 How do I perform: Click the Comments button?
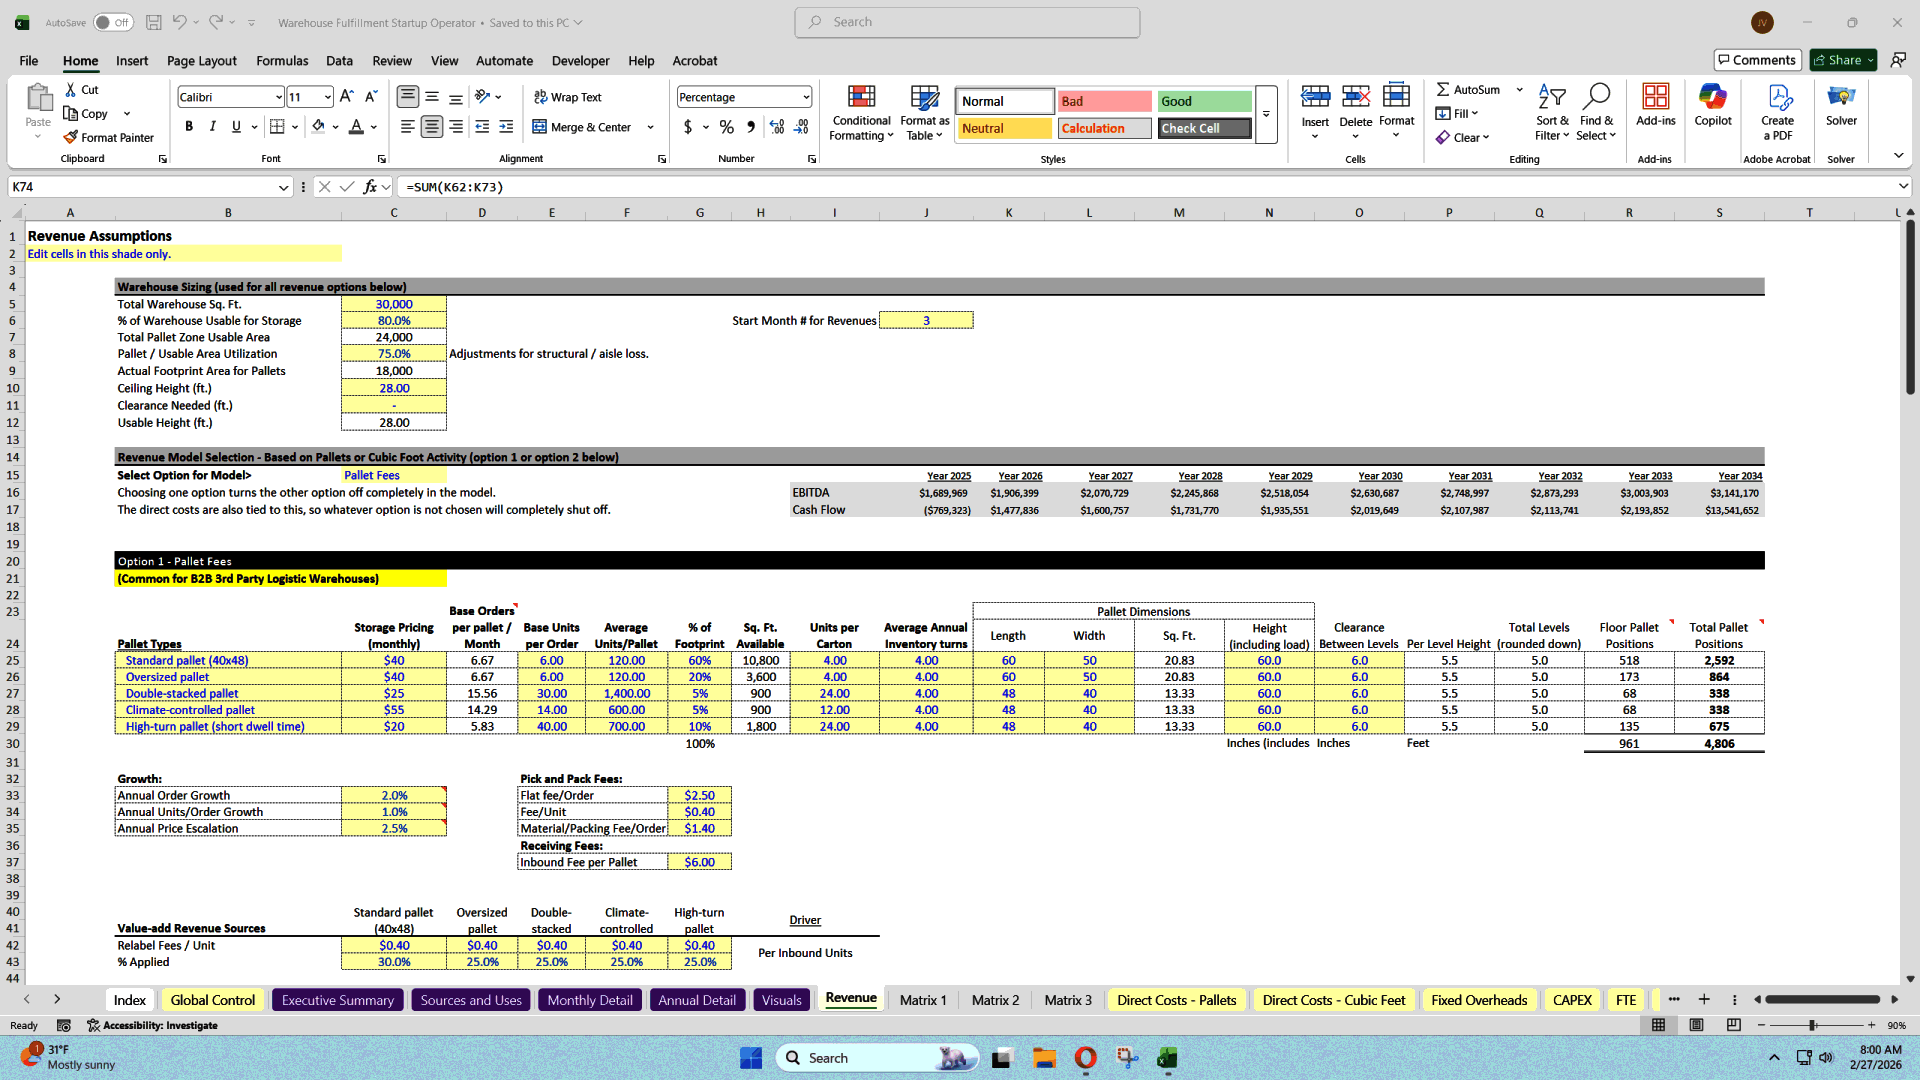1757,60
